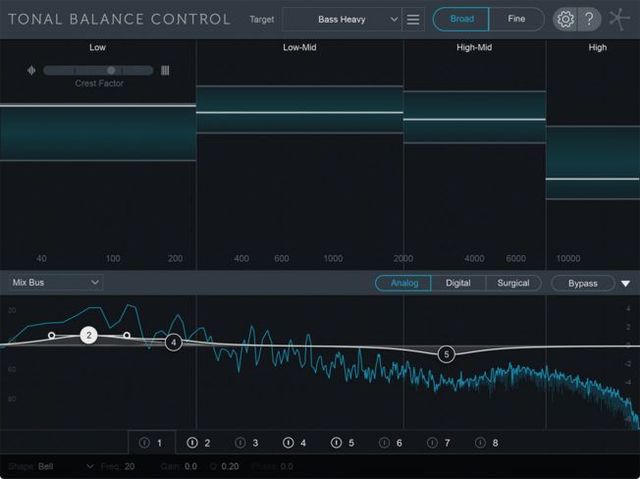Click the High band label
The image size is (640, 479).
tap(598, 47)
